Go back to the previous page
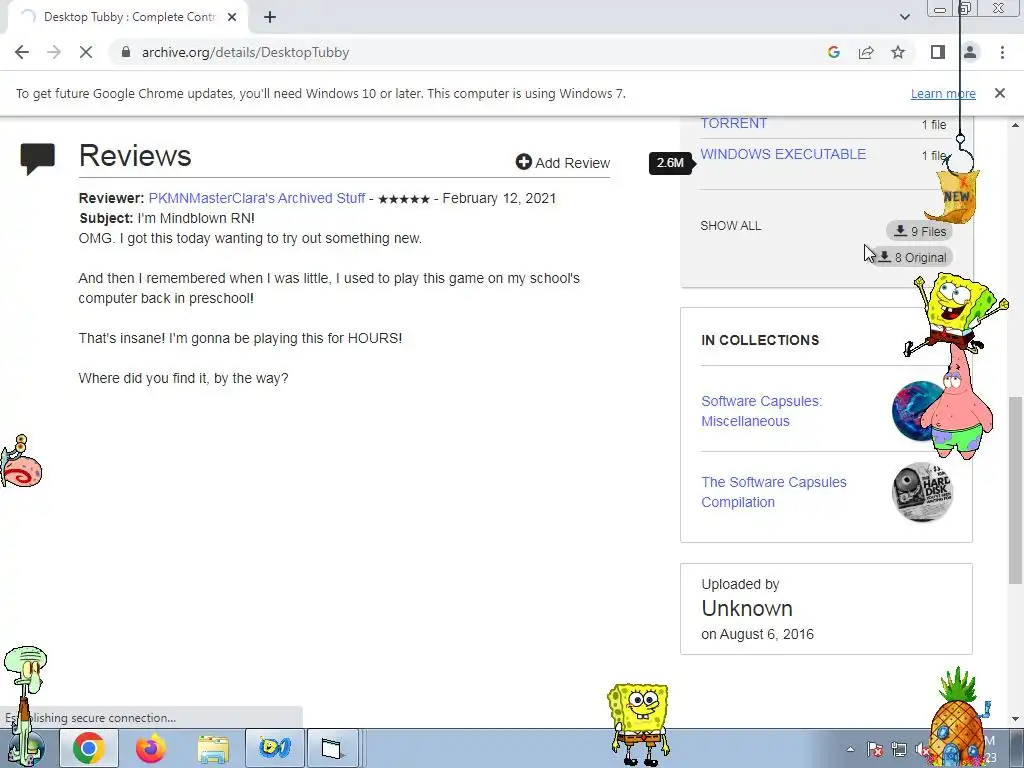Image resolution: width=1024 pixels, height=768 pixels. 22,52
